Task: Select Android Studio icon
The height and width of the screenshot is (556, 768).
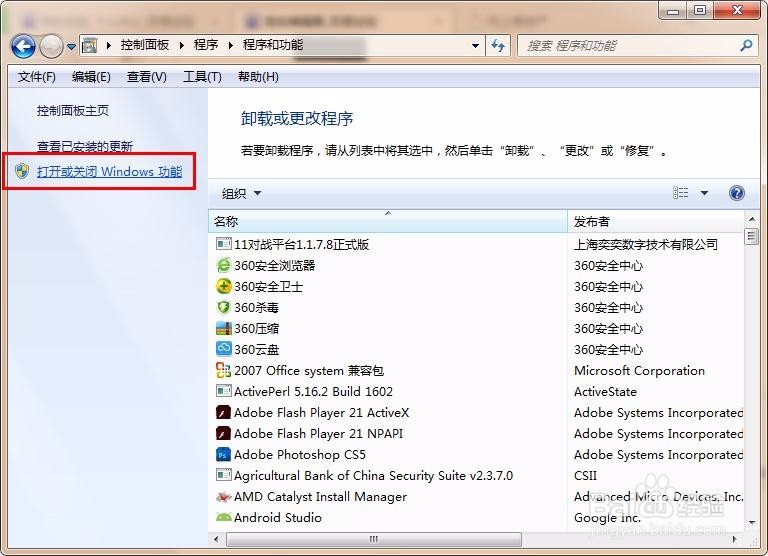Action: (x=223, y=517)
